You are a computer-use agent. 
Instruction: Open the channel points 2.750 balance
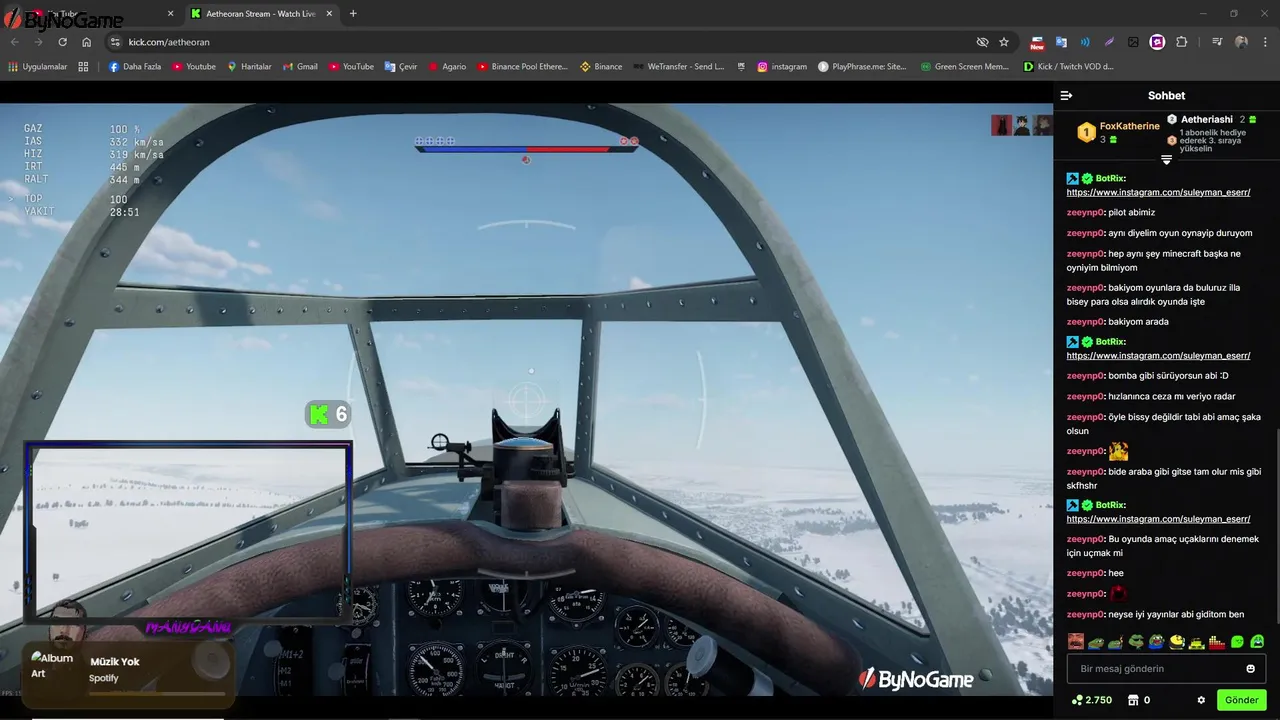pyautogui.click(x=1091, y=700)
